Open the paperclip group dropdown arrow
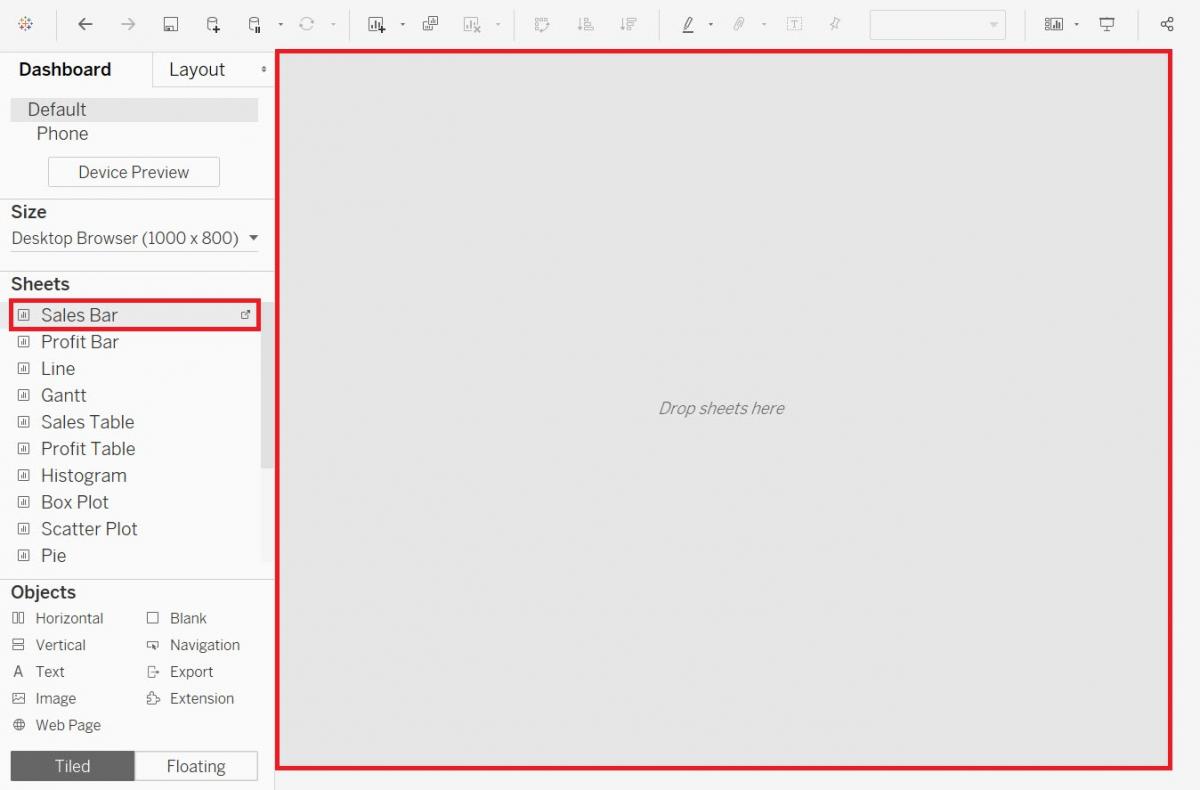Image resolution: width=1200 pixels, height=790 pixels. click(x=764, y=24)
